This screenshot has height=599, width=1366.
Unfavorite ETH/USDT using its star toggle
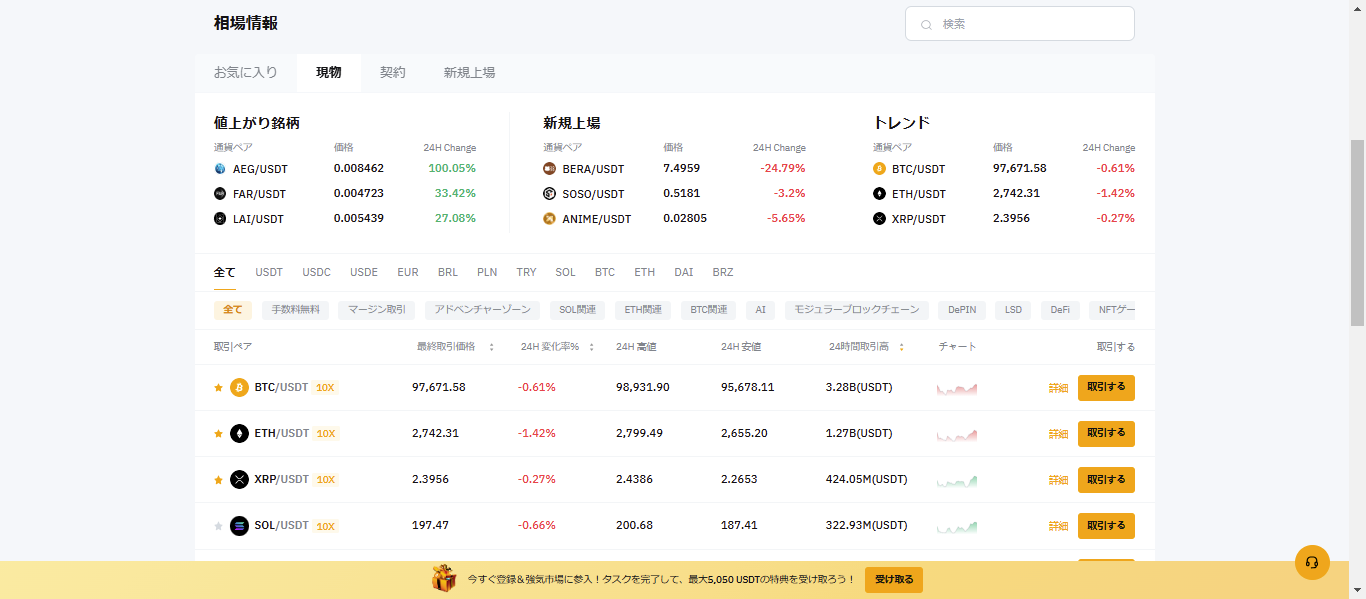[x=217, y=433]
